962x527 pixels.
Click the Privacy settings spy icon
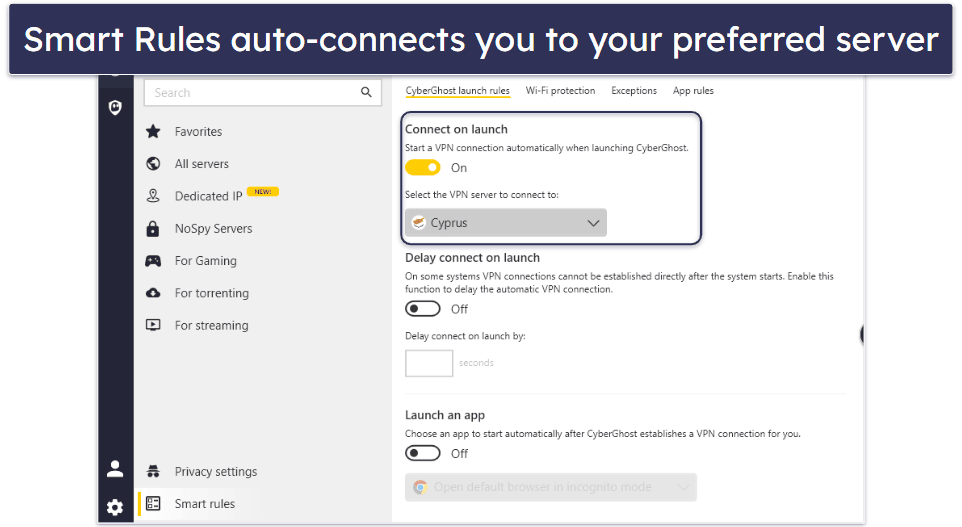(x=153, y=471)
